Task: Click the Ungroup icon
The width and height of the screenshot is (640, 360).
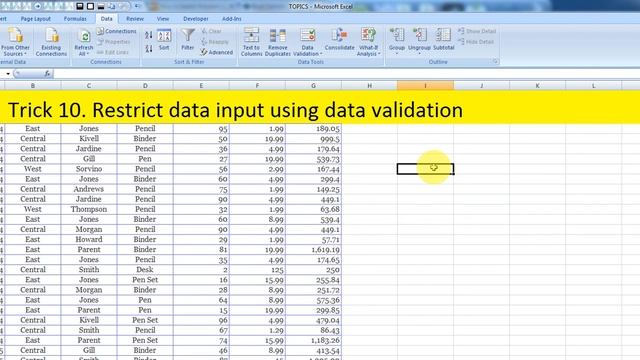Action: 419,36
